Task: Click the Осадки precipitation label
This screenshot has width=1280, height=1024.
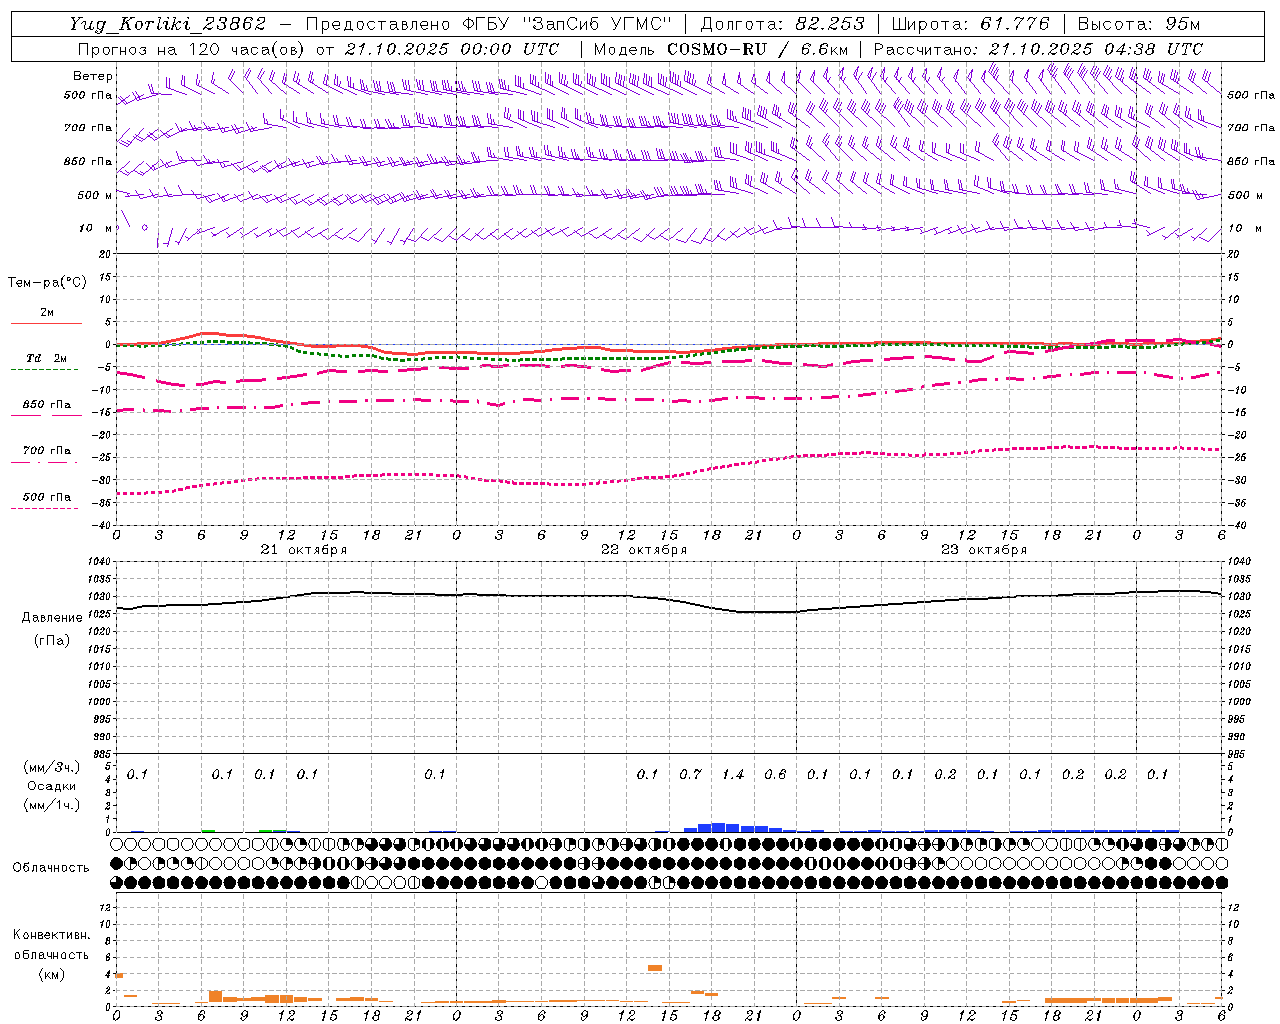Action: (x=52, y=786)
